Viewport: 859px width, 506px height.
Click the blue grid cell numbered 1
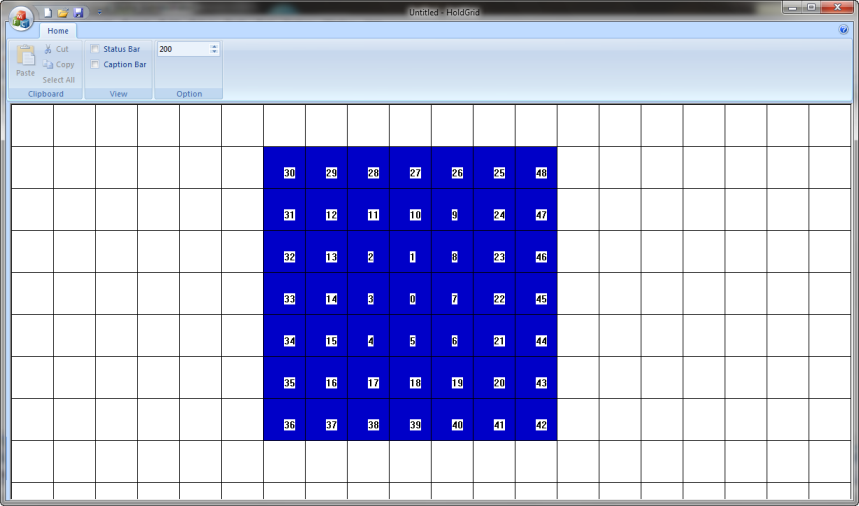click(410, 251)
